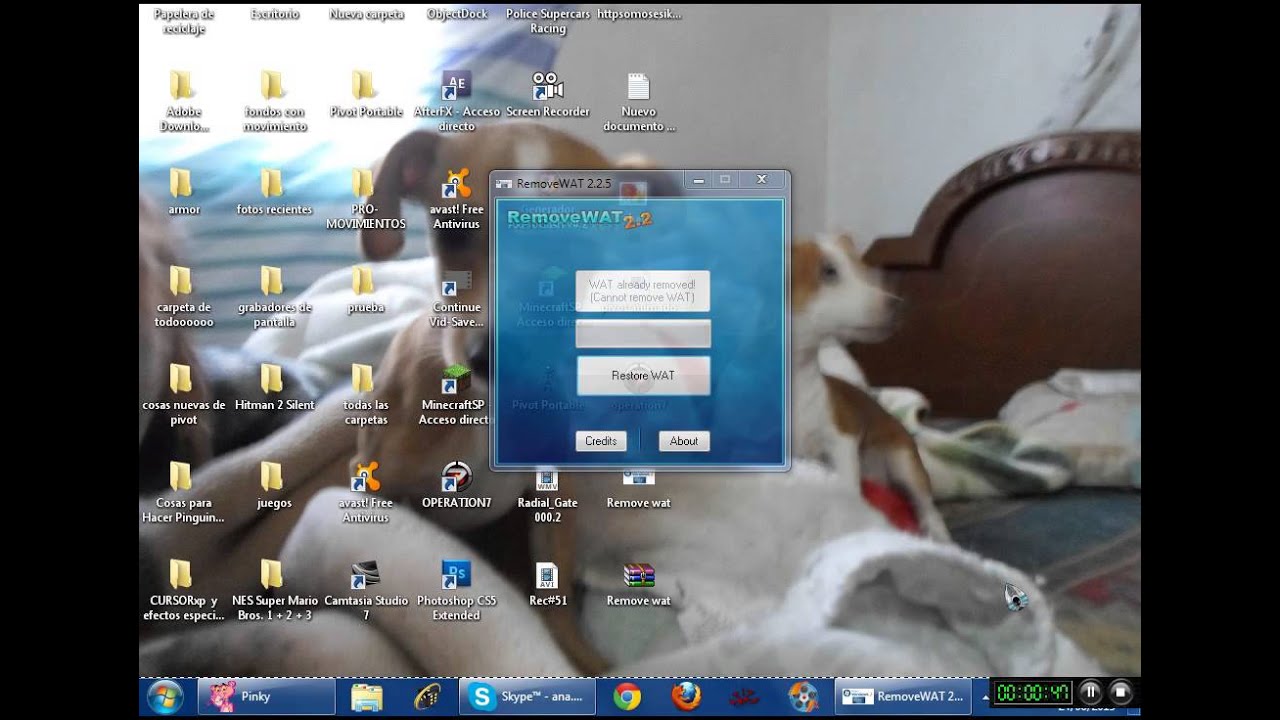Open Windows Explorer from the taskbar
The height and width of the screenshot is (720, 1280).
pyautogui.click(x=366, y=697)
